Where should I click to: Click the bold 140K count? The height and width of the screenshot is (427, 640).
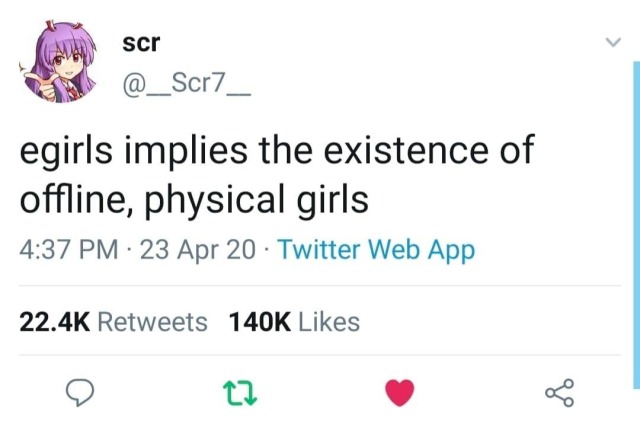pyautogui.click(x=259, y=322)
